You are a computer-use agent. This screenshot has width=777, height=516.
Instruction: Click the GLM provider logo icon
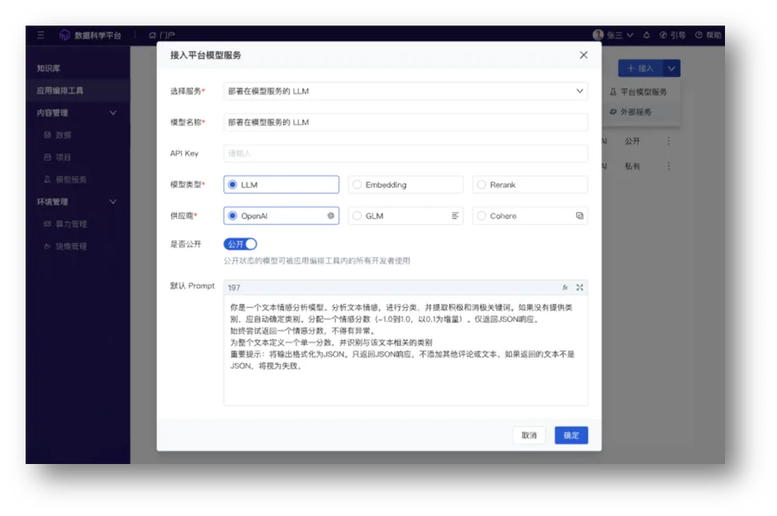point(455,216)
